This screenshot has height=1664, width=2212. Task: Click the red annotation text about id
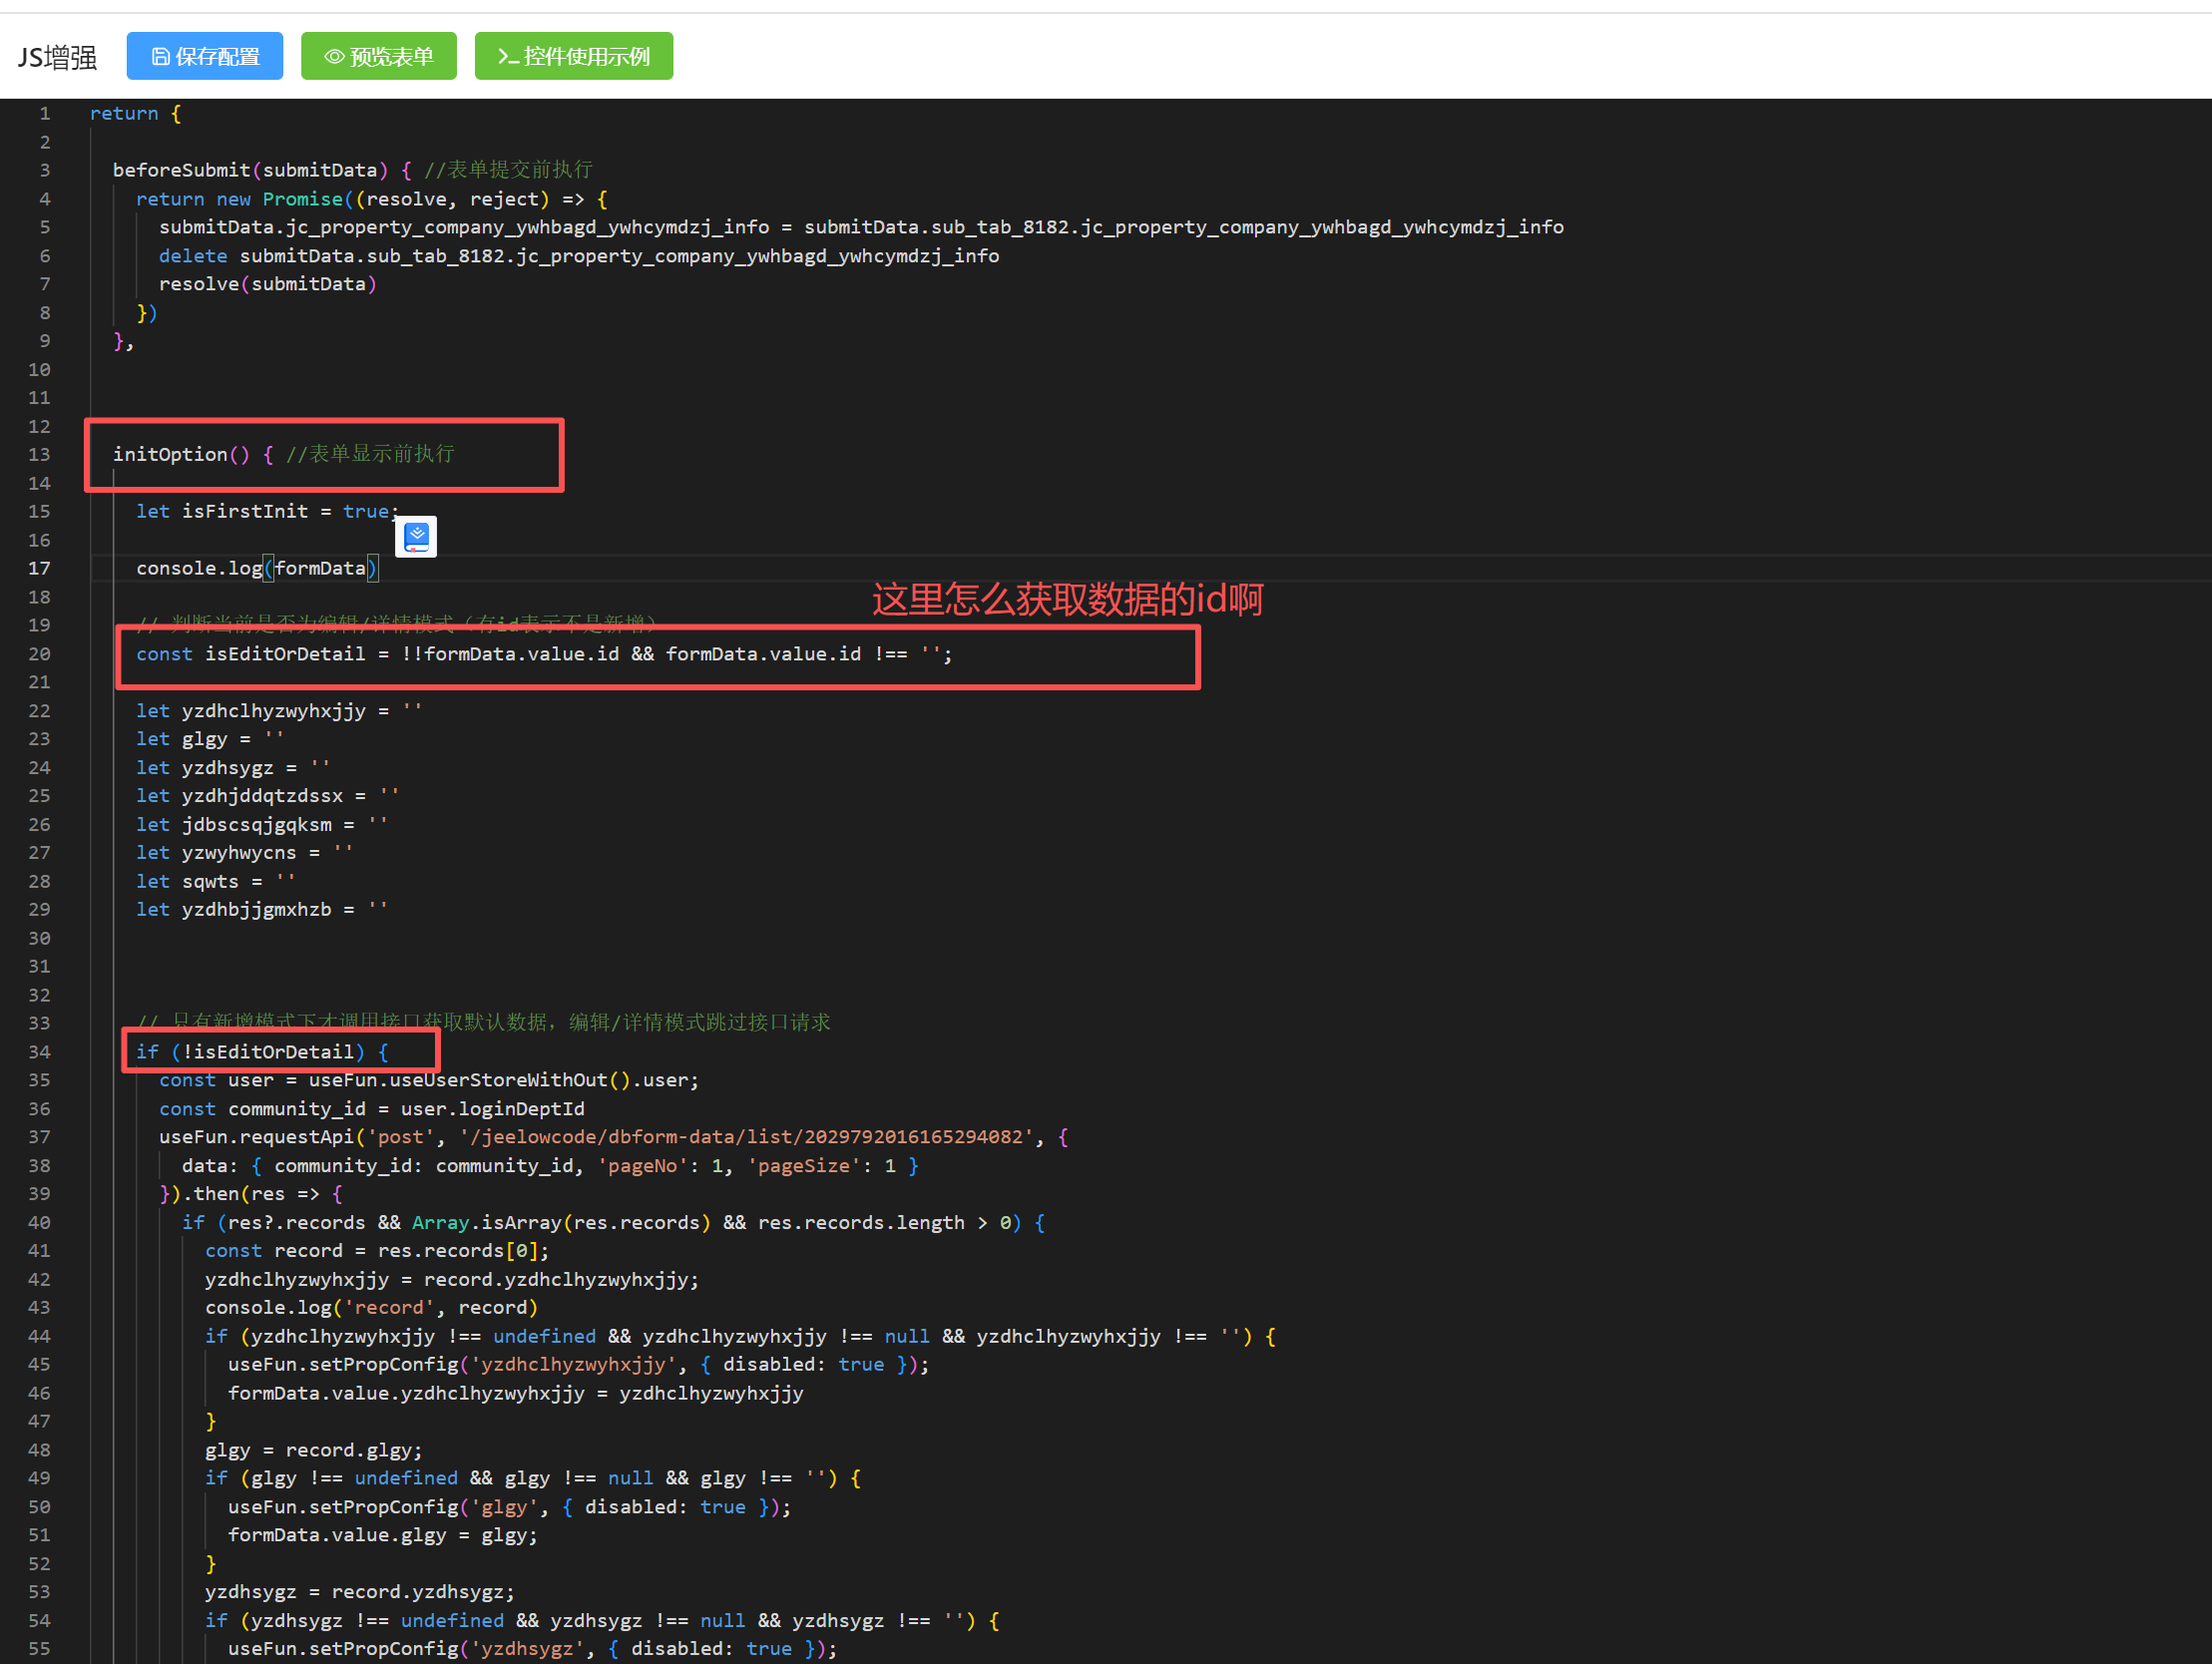1067,599
